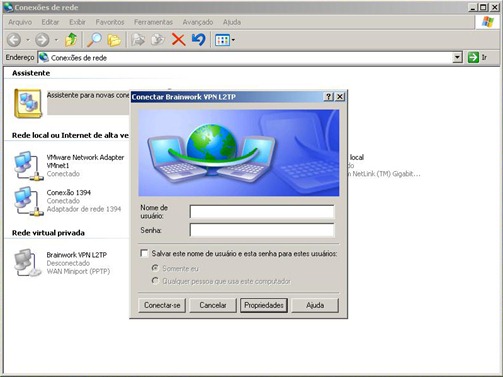Click the Copy To toolbar icon
Screen dimensions: 503x377
coord(158,40)
